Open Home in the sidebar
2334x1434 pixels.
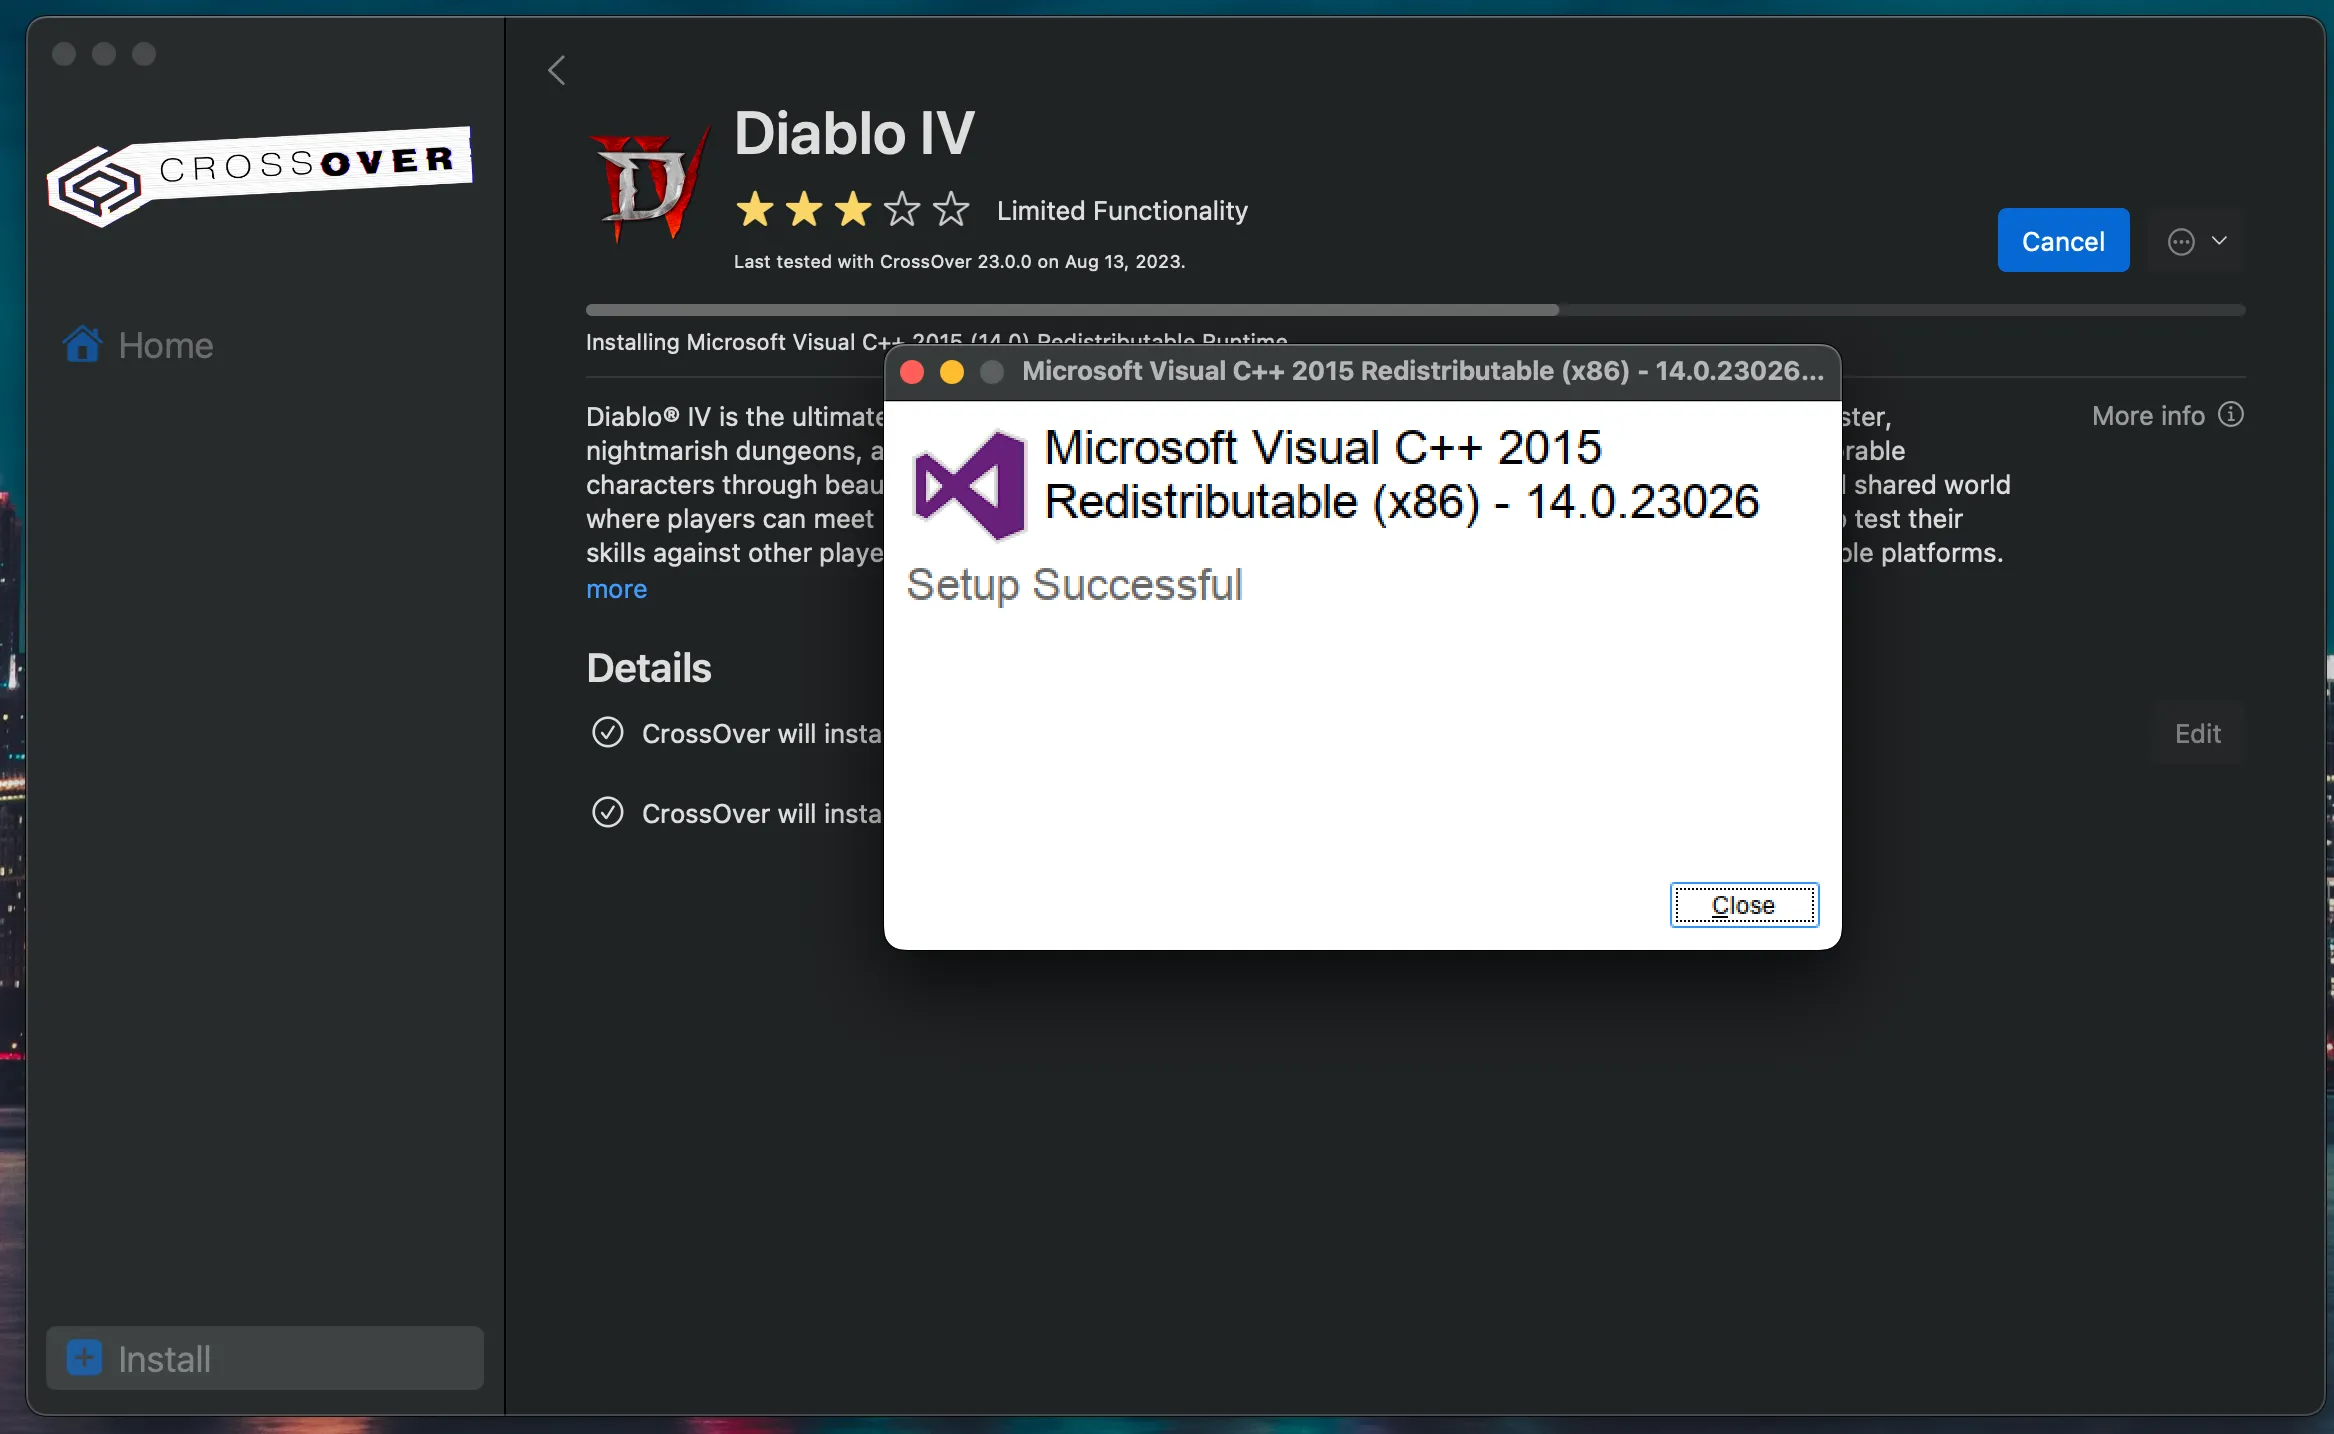[138, 345]
